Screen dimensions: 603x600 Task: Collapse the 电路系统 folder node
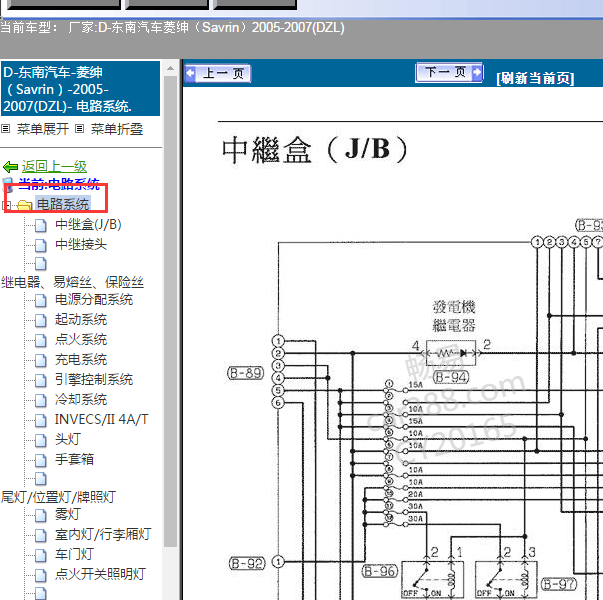pyautogui.click(x=7, y=205)
